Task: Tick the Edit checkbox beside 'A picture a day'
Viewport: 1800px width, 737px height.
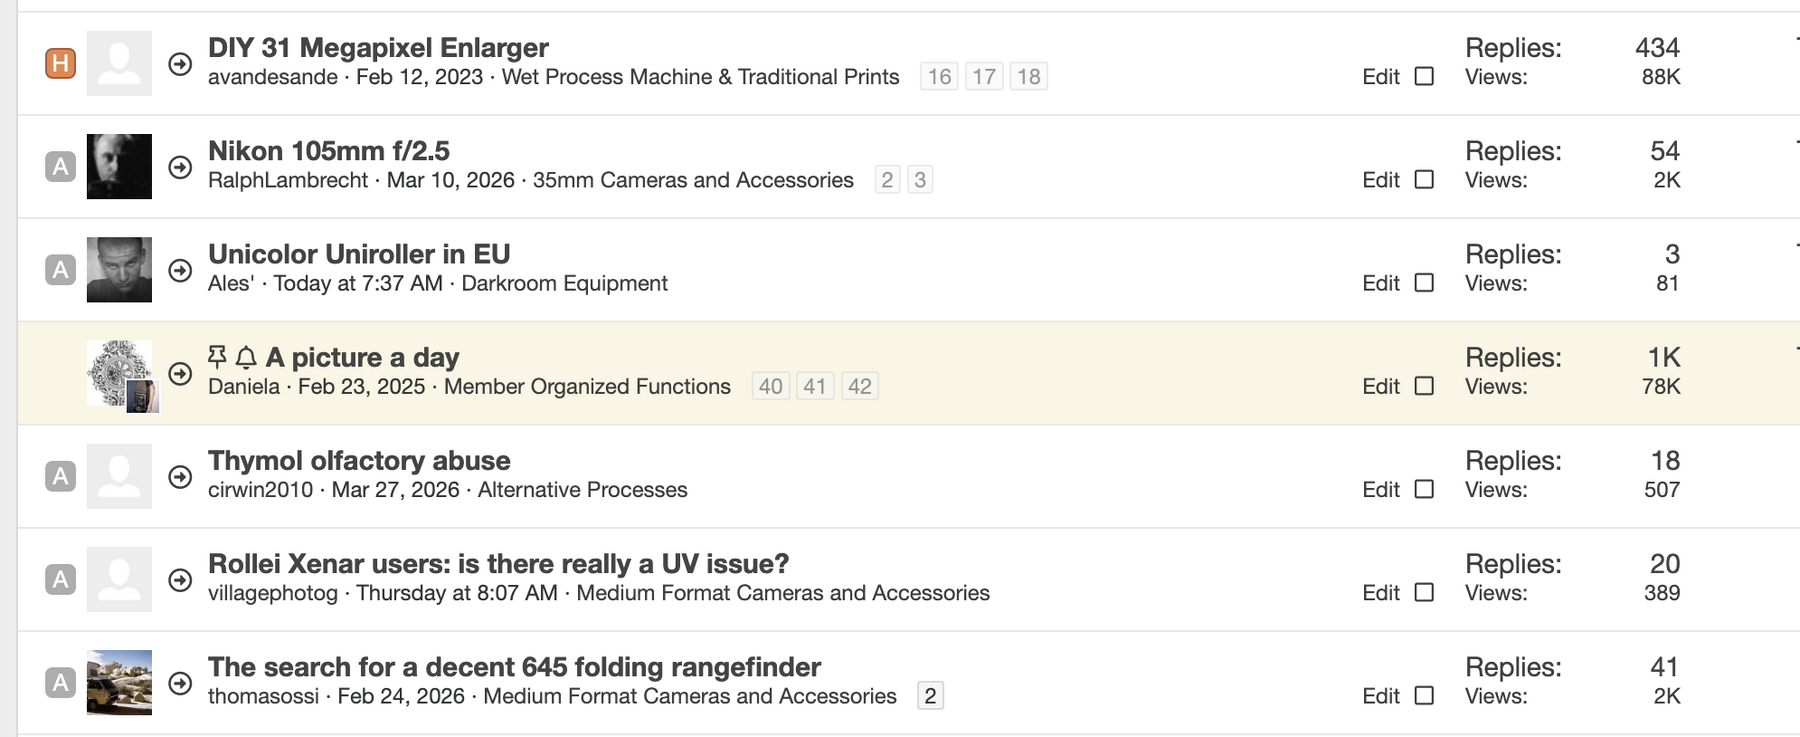Action: tap(1423, 386)
